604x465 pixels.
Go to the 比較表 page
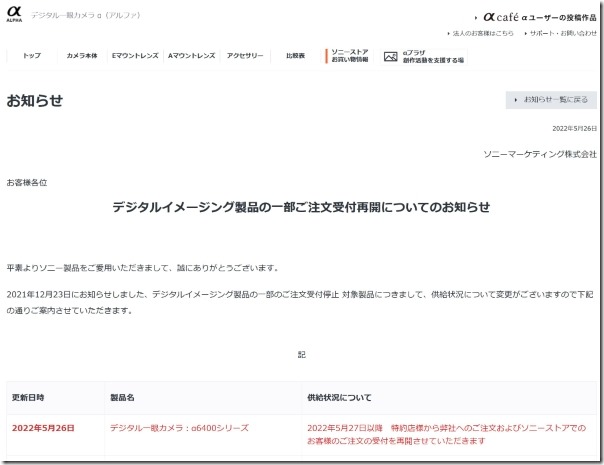(x=295, y=55)
